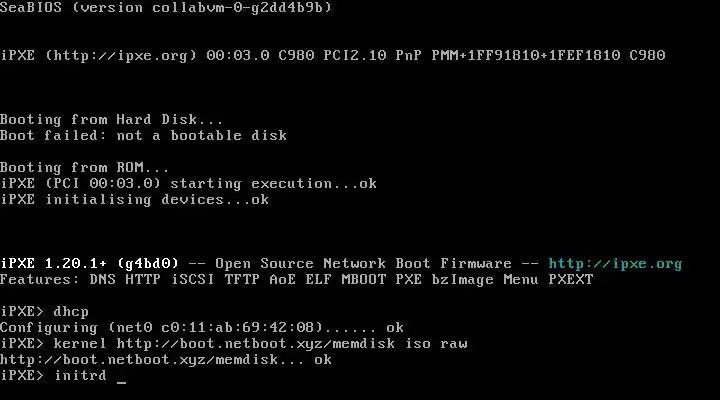Click the 'Boot failed: not a bootable disk' message
Viewport: 720px width, 400px height.
tap(143, 135)
